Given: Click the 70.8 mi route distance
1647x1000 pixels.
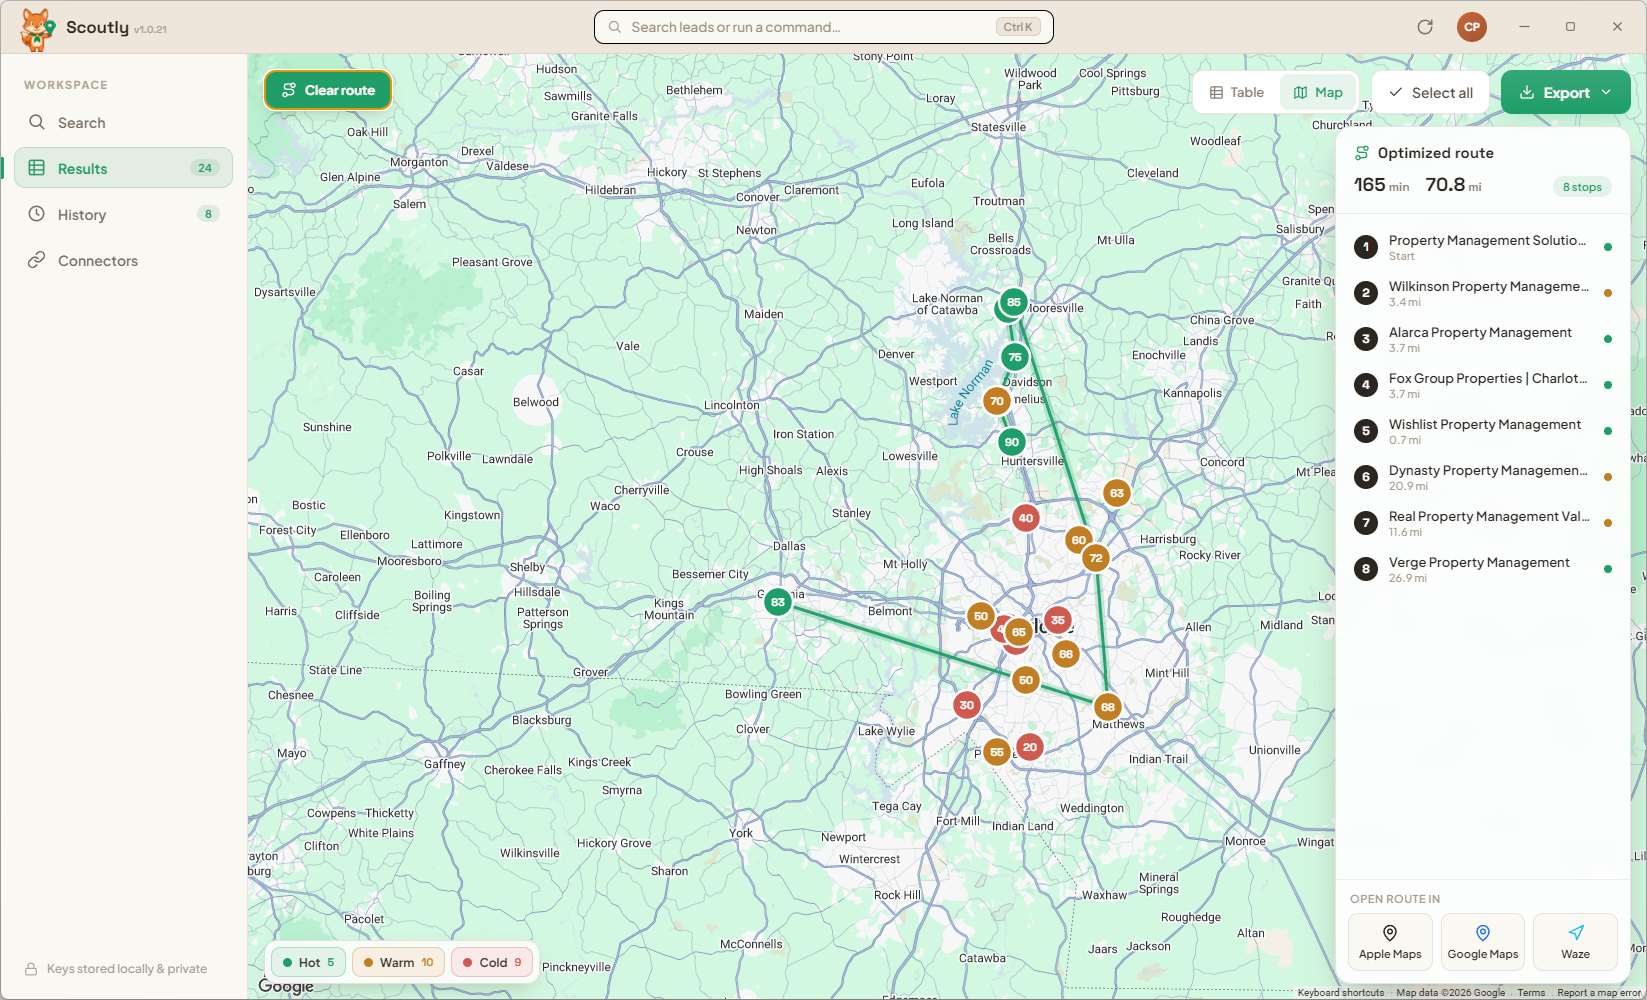Looking at the screenshot, I should (1453, 185).
